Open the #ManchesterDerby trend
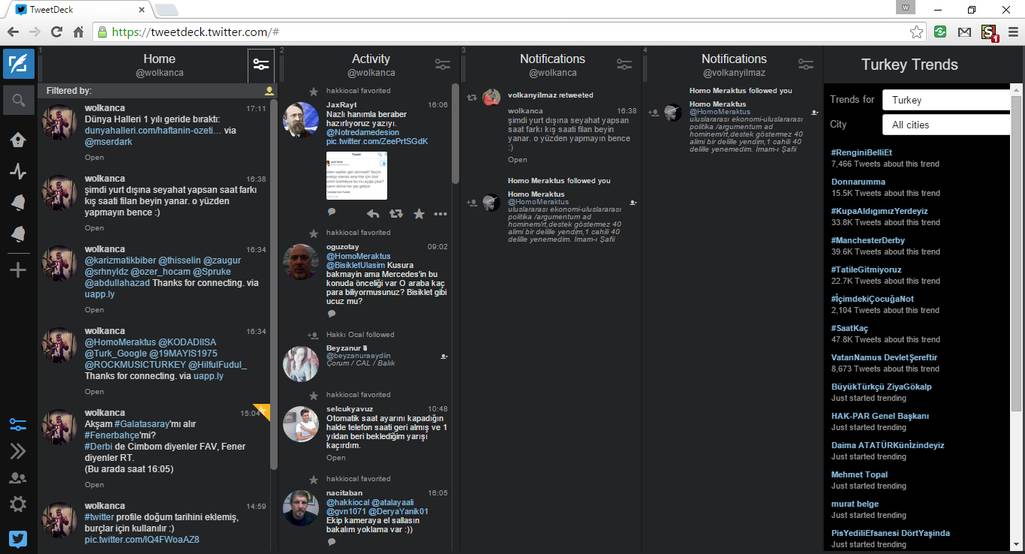 867,240
